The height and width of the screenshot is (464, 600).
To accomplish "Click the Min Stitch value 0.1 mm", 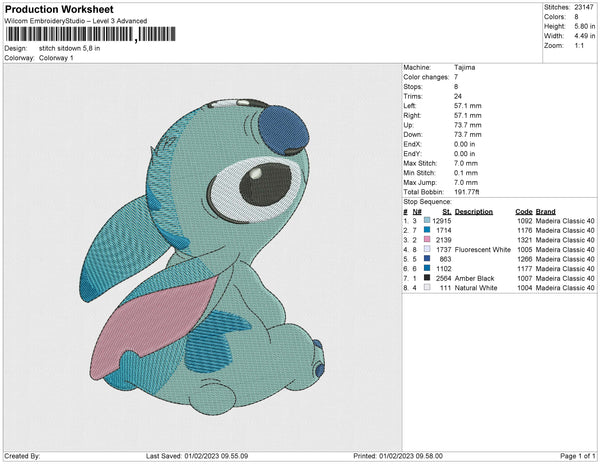I will coord(466,173).
